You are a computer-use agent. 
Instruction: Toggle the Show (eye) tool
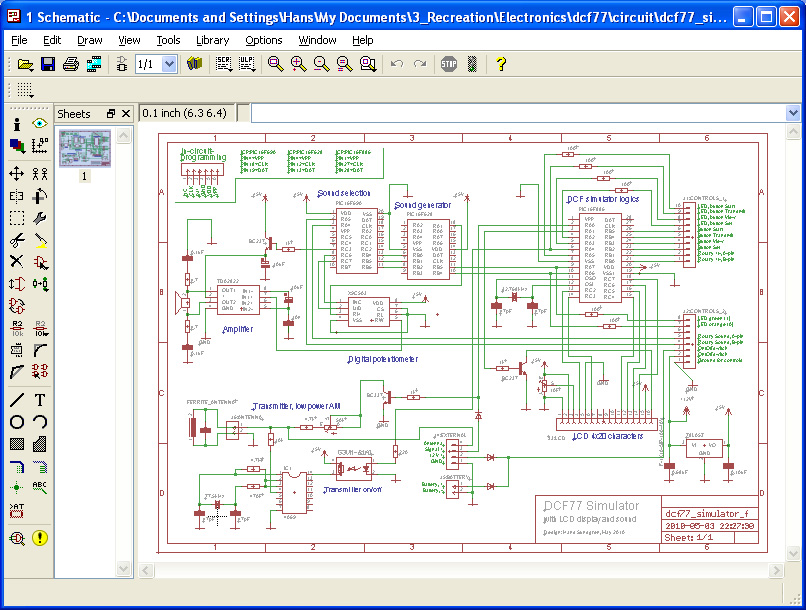pyautogui.click(x=40, y=123)
